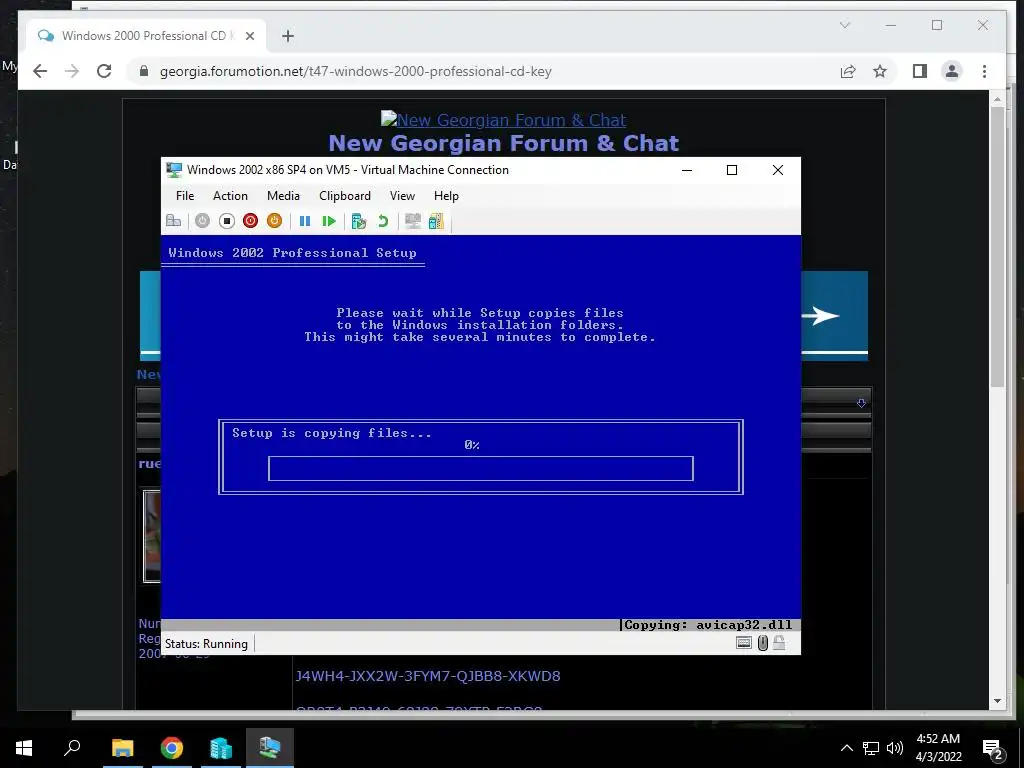Toggle Chrome side panel
1024x768 pixels.
920,71
